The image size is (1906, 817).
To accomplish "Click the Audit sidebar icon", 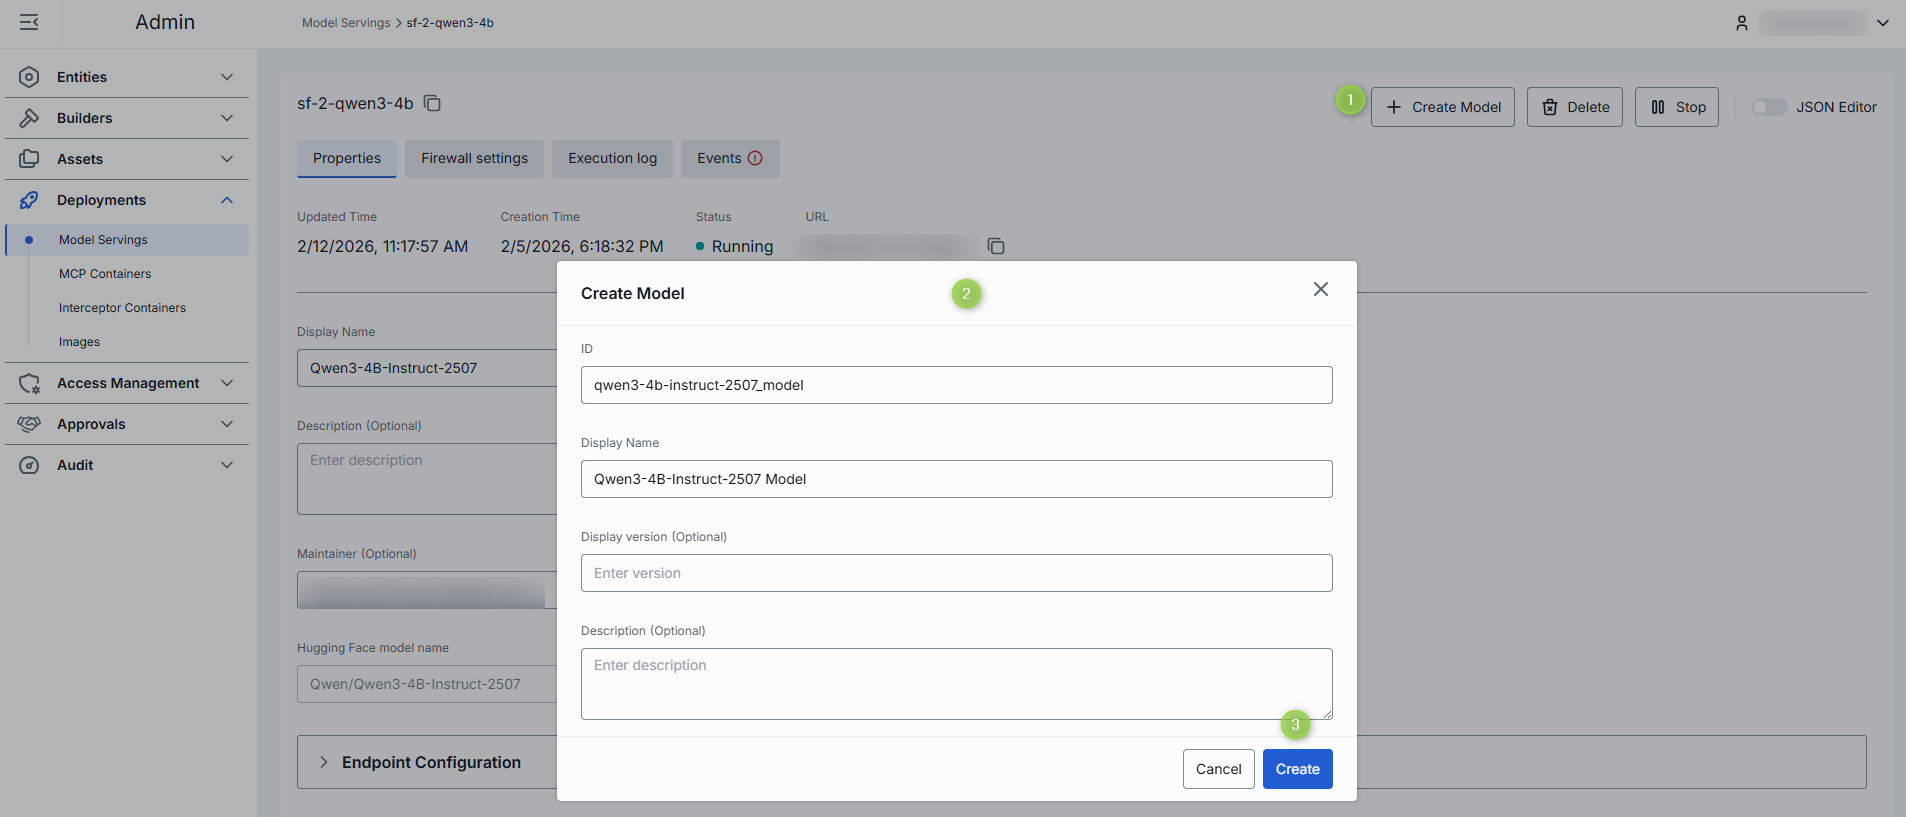I will pos(29,465).
